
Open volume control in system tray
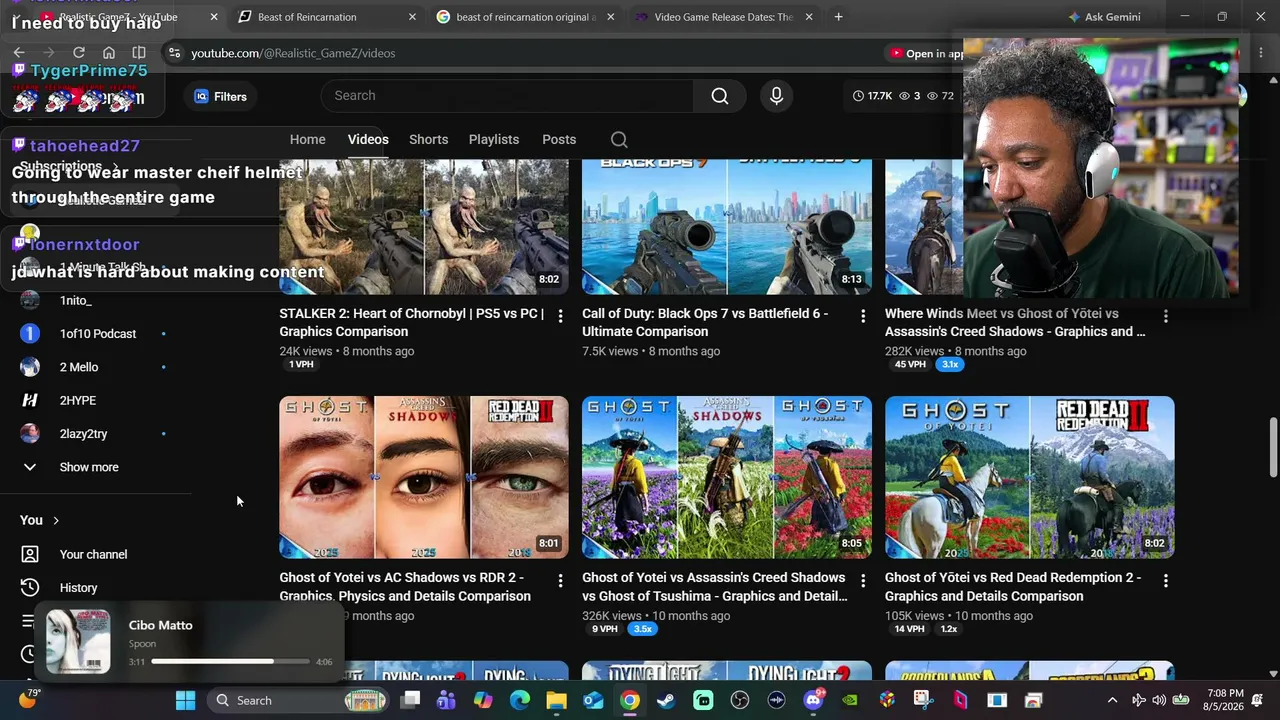click(1159, 700)
